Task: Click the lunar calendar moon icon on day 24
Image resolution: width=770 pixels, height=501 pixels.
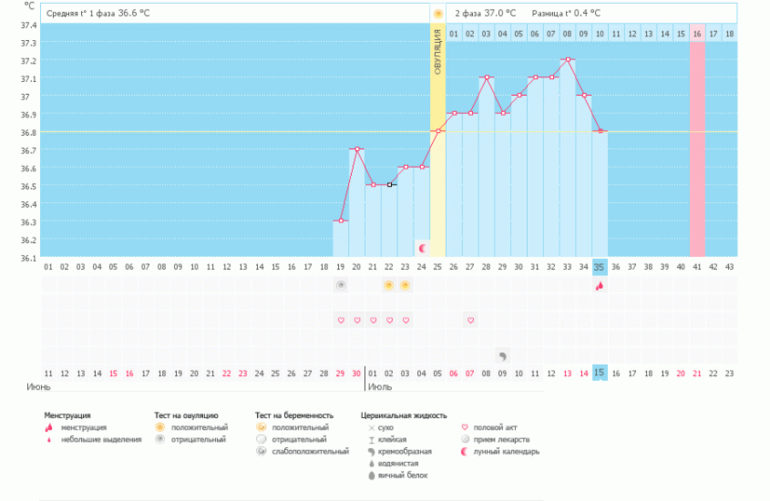Action: click(422, 249)
